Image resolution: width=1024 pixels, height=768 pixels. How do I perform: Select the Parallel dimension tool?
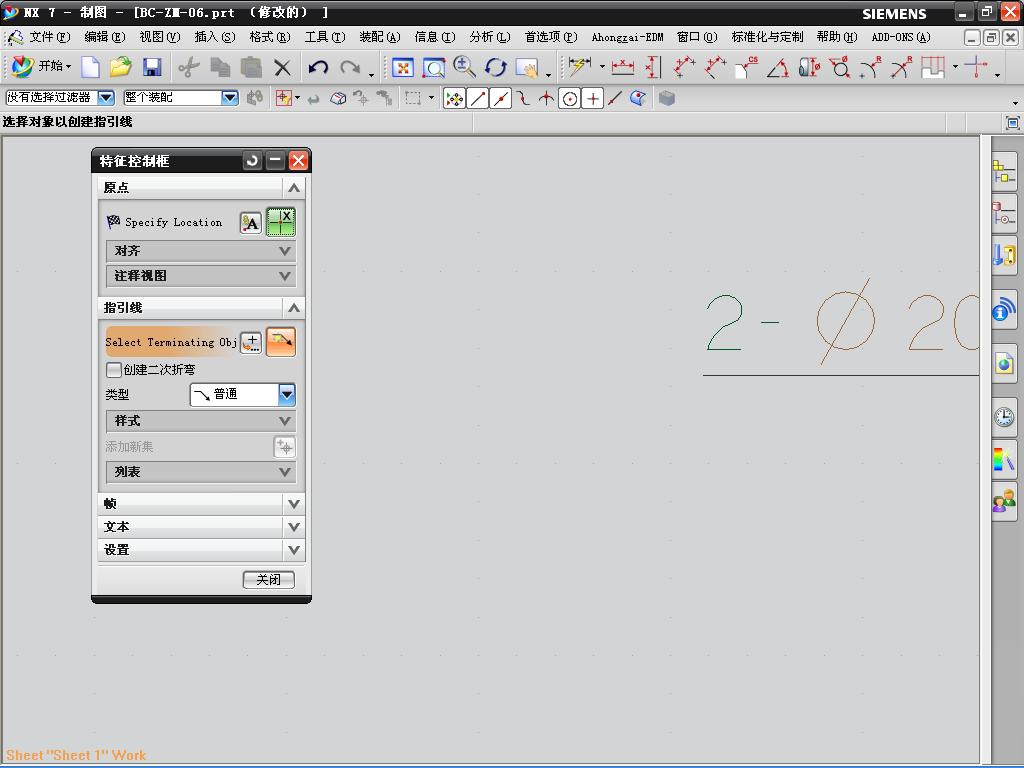click(684, 67)
